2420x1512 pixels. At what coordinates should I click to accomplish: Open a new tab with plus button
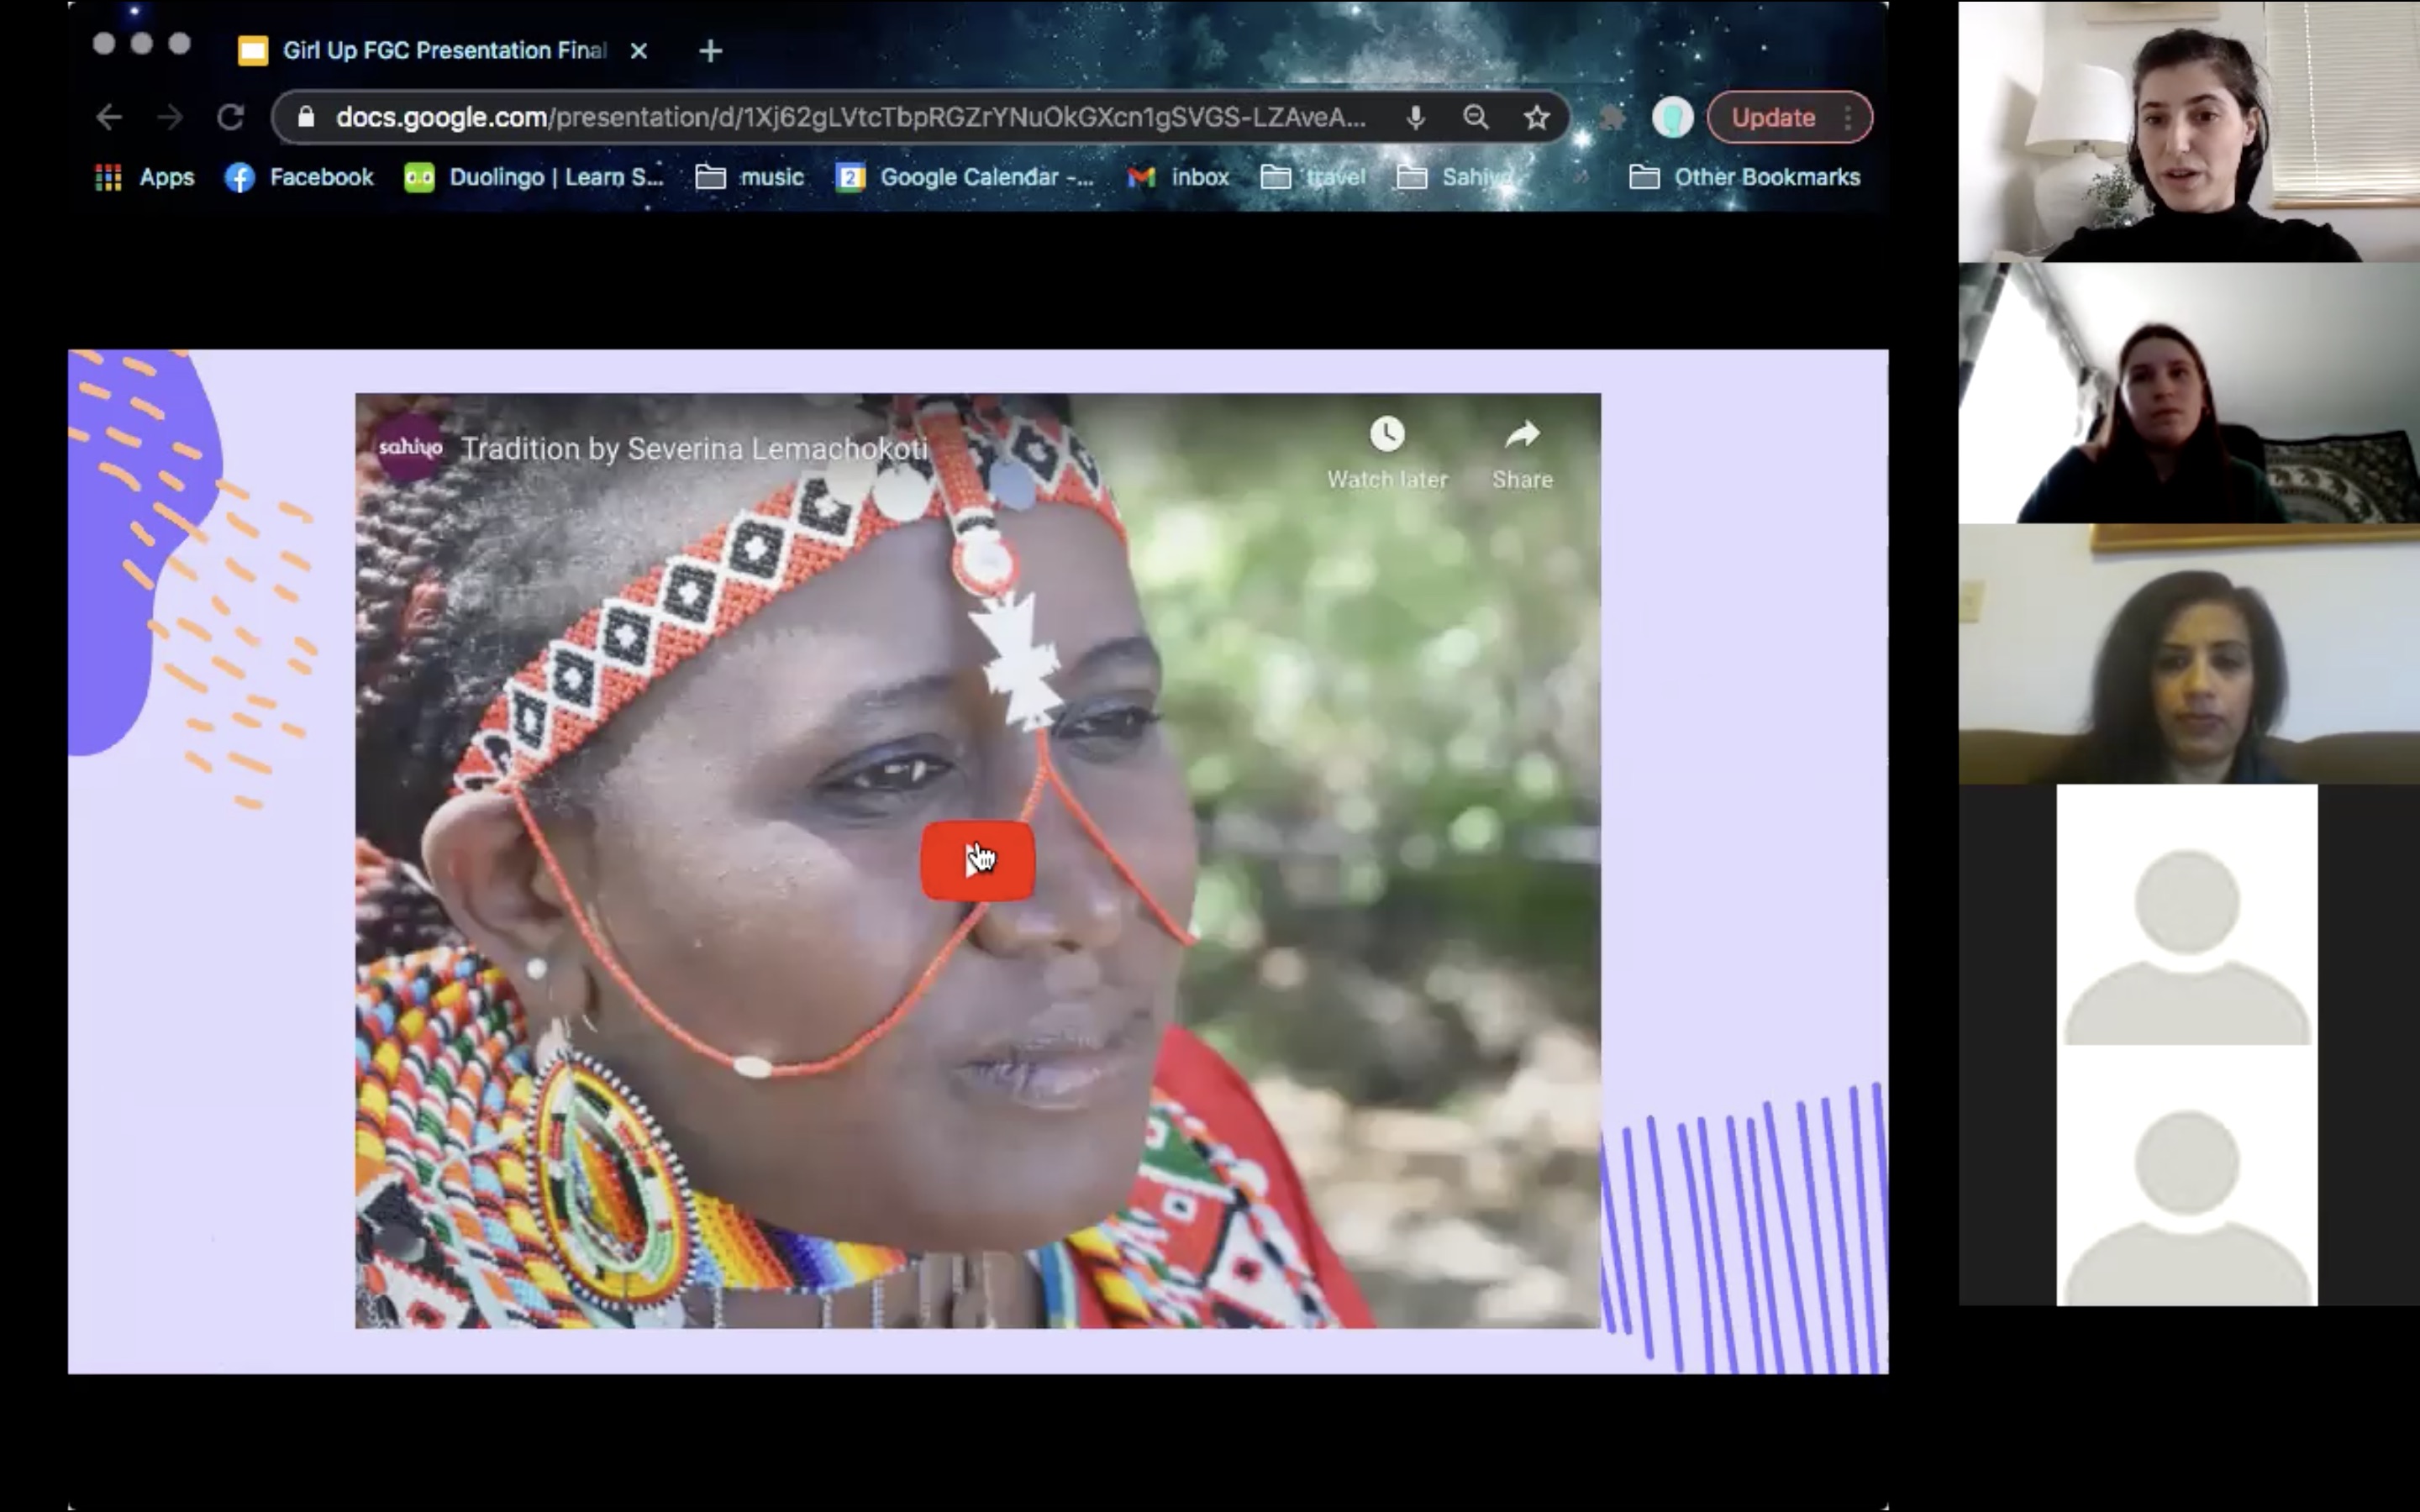[710, 51]
